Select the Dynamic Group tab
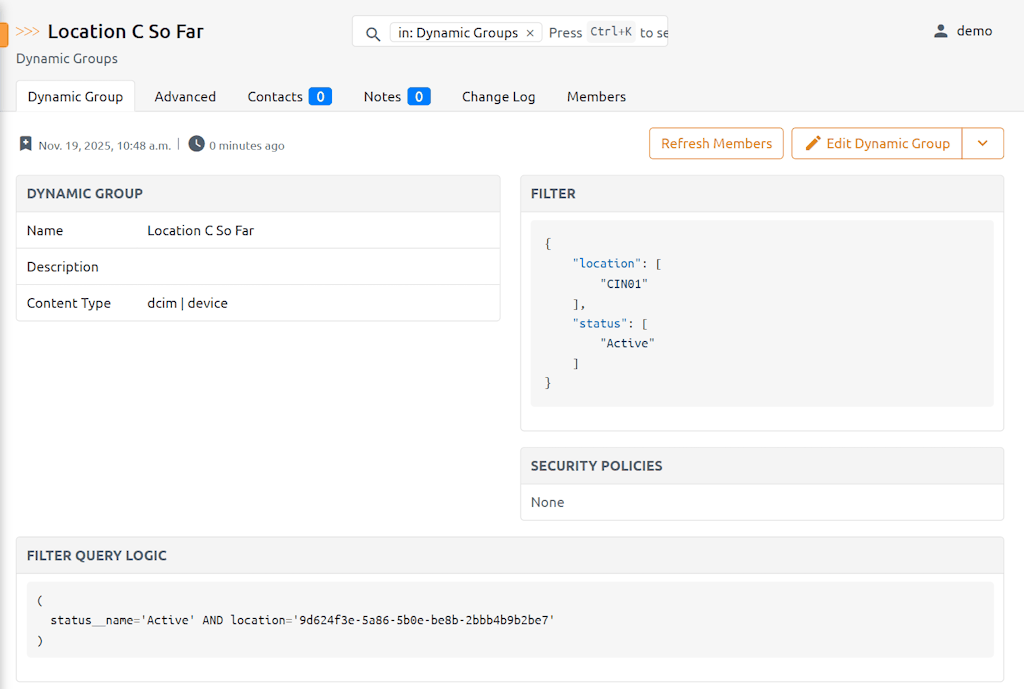The height and width of the screenshot is (689, 1024). tap(75, 97)
